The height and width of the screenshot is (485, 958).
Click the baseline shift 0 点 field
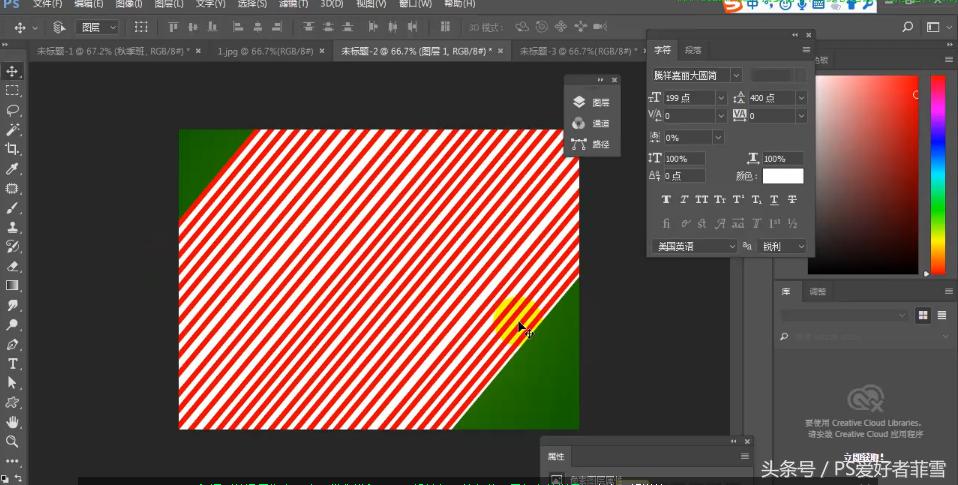click(684, 176)
